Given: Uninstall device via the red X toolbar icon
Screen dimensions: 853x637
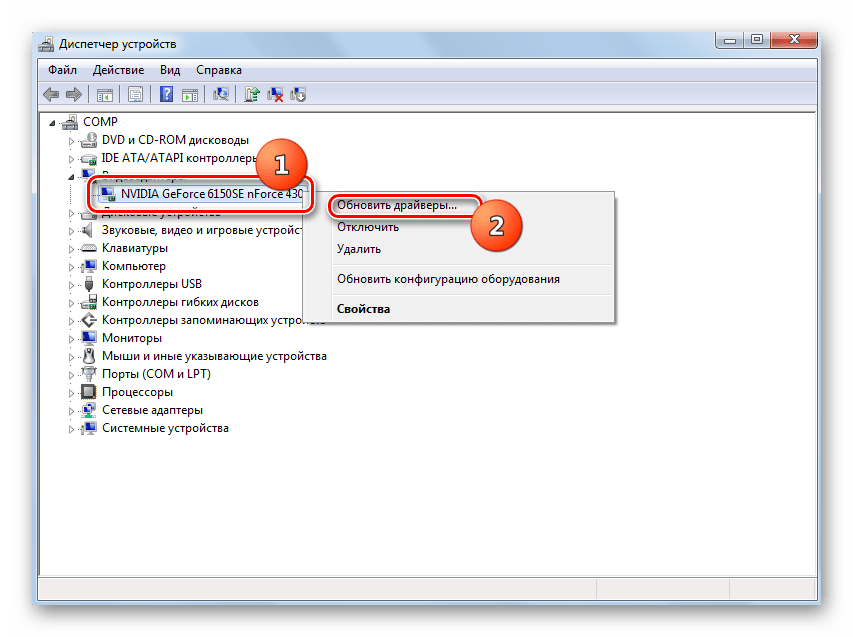Looking at the screenshot, I should tap(275, 95).
